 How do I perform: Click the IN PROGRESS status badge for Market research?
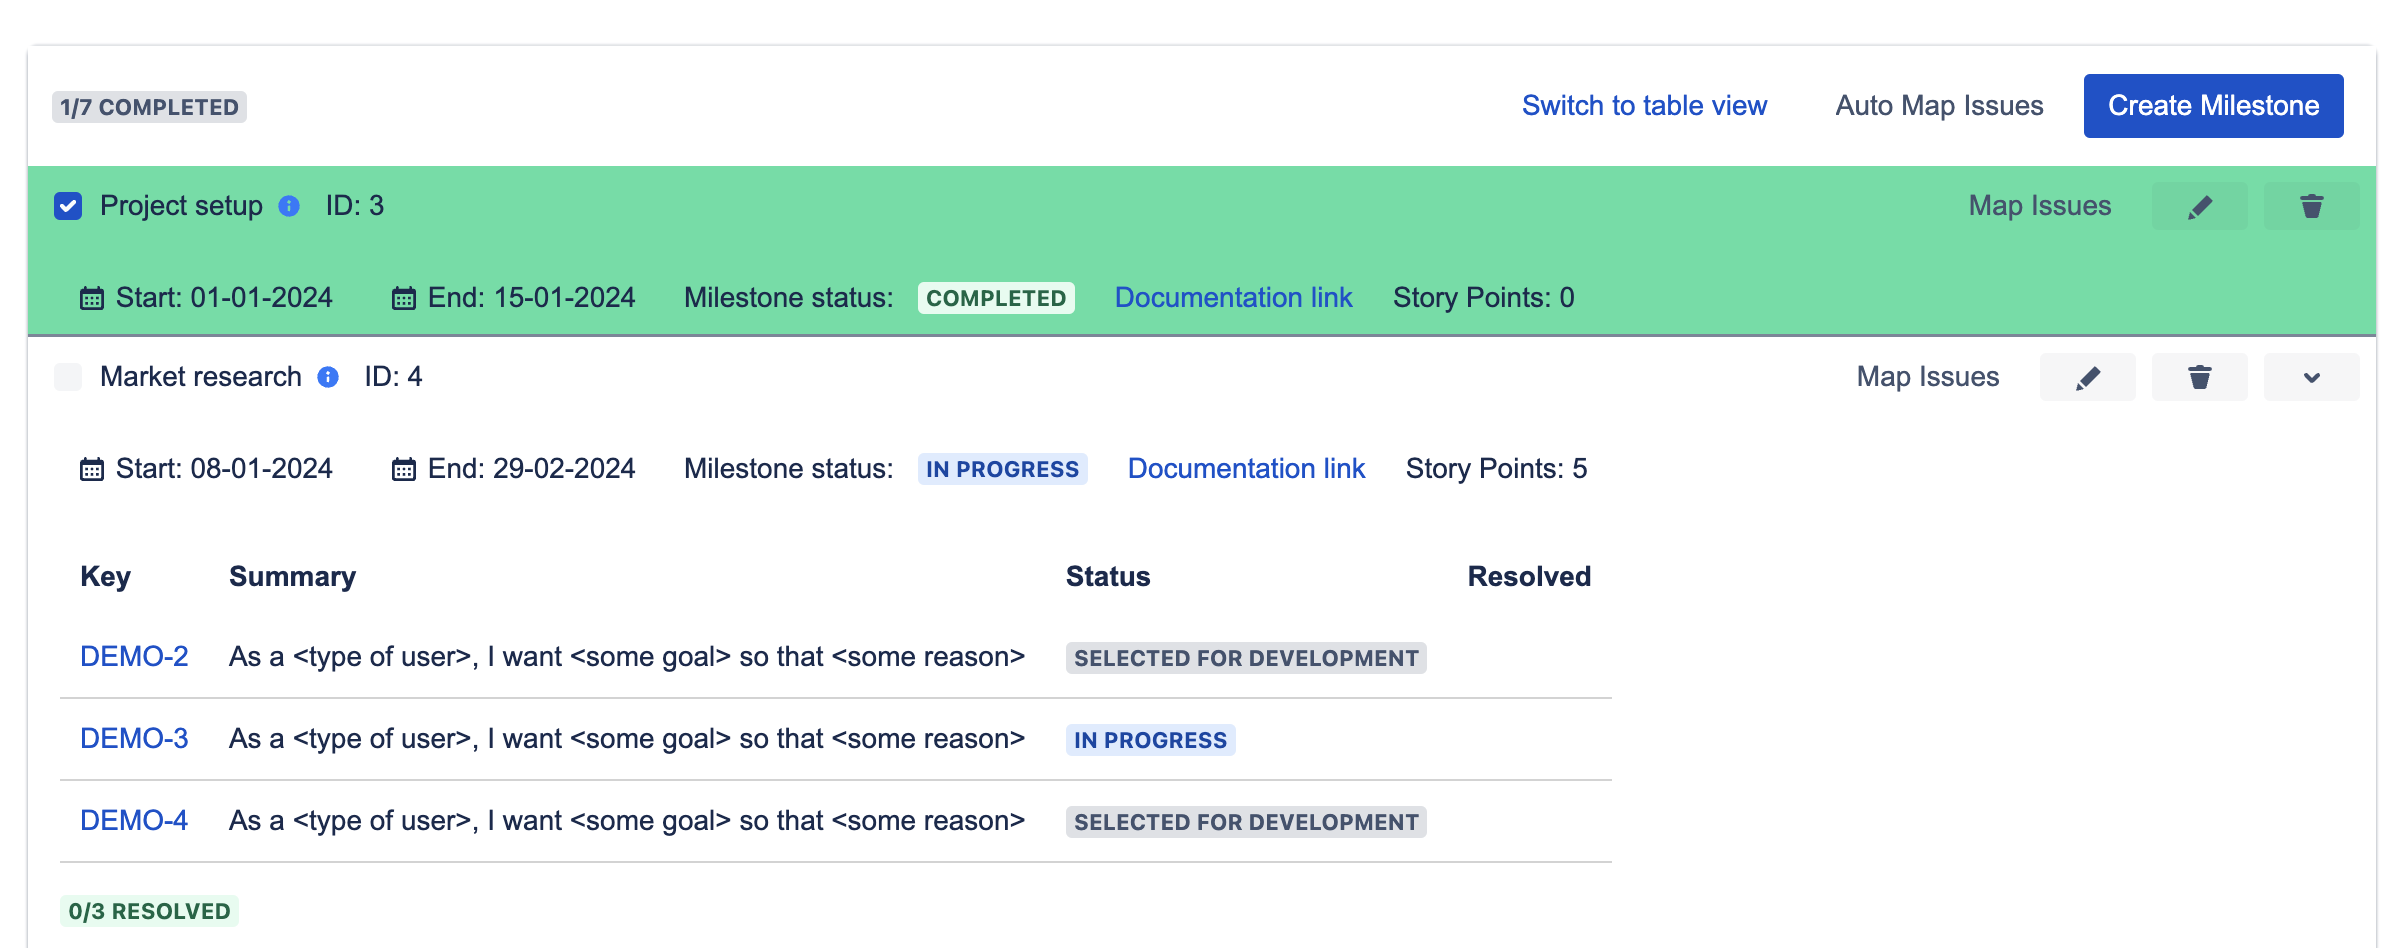(x=1001, y=468)
